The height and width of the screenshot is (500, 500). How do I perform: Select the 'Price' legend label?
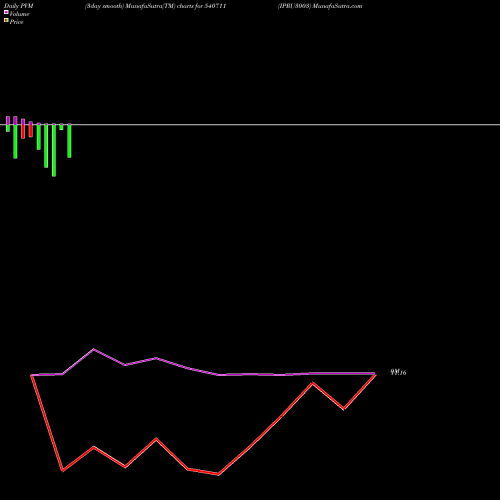[16, 22]
